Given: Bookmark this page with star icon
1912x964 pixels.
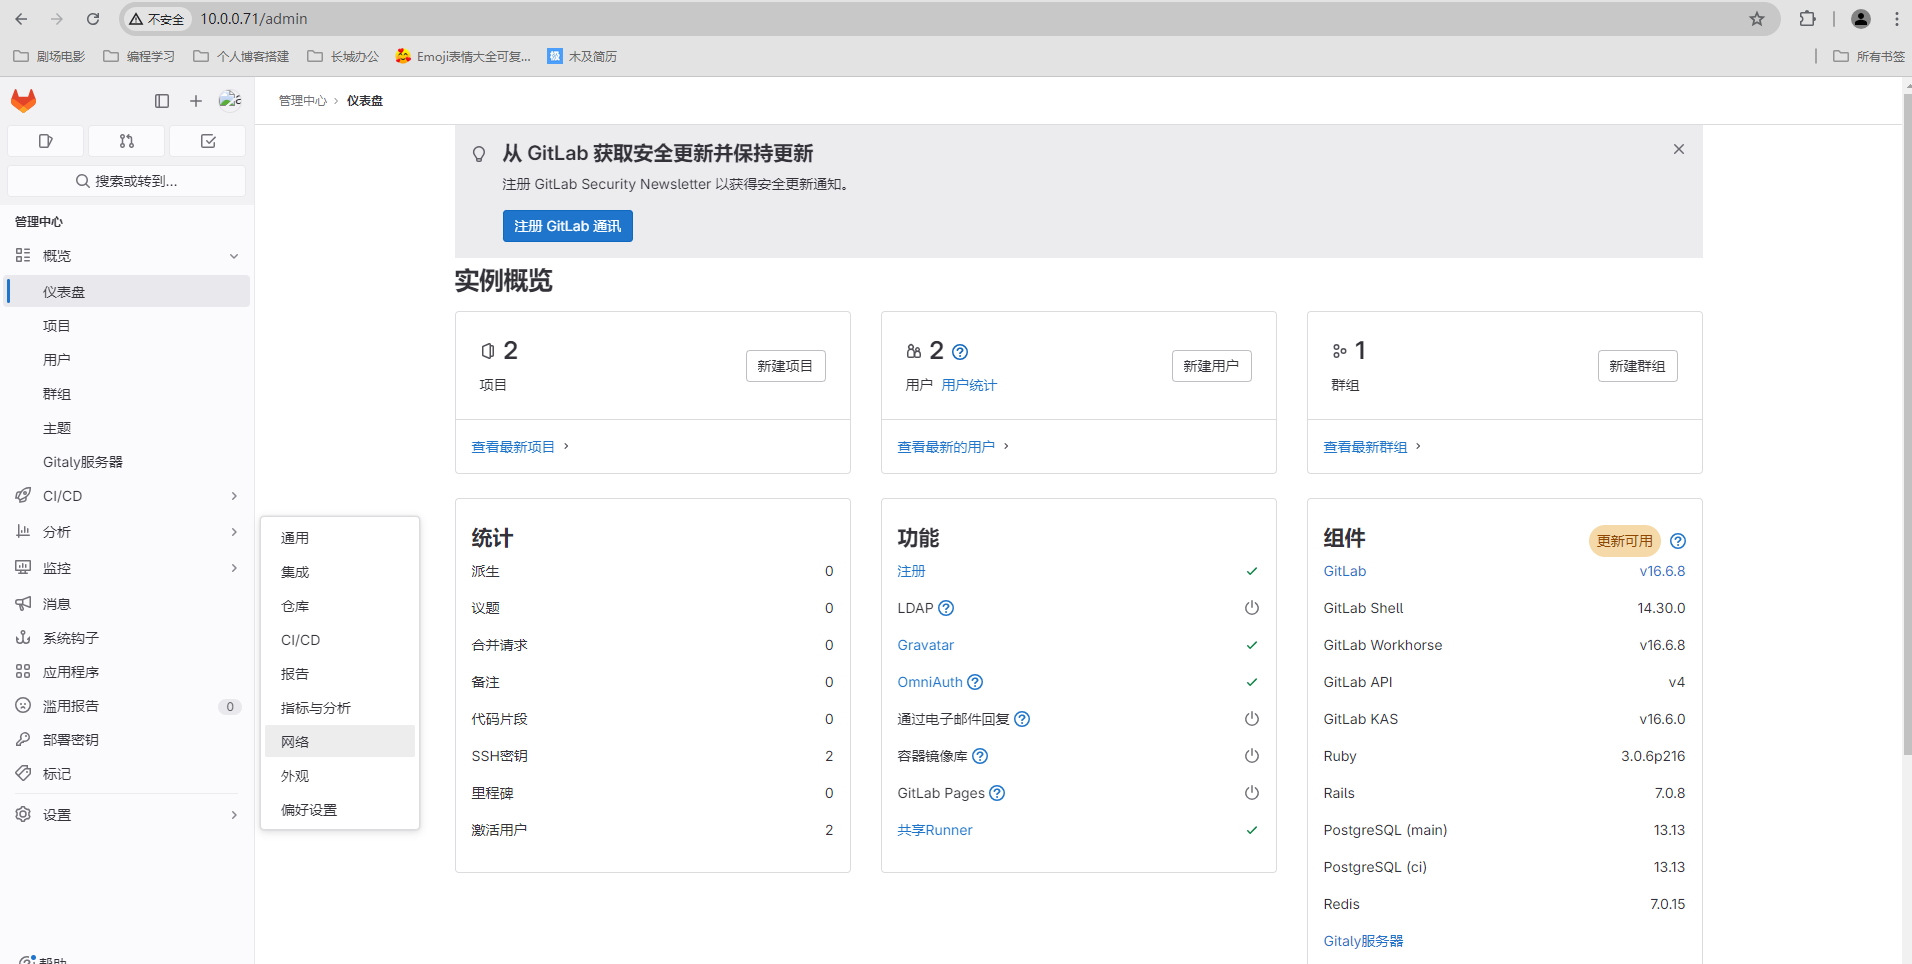Looking at the screenshot, I should pos(1757,19).
